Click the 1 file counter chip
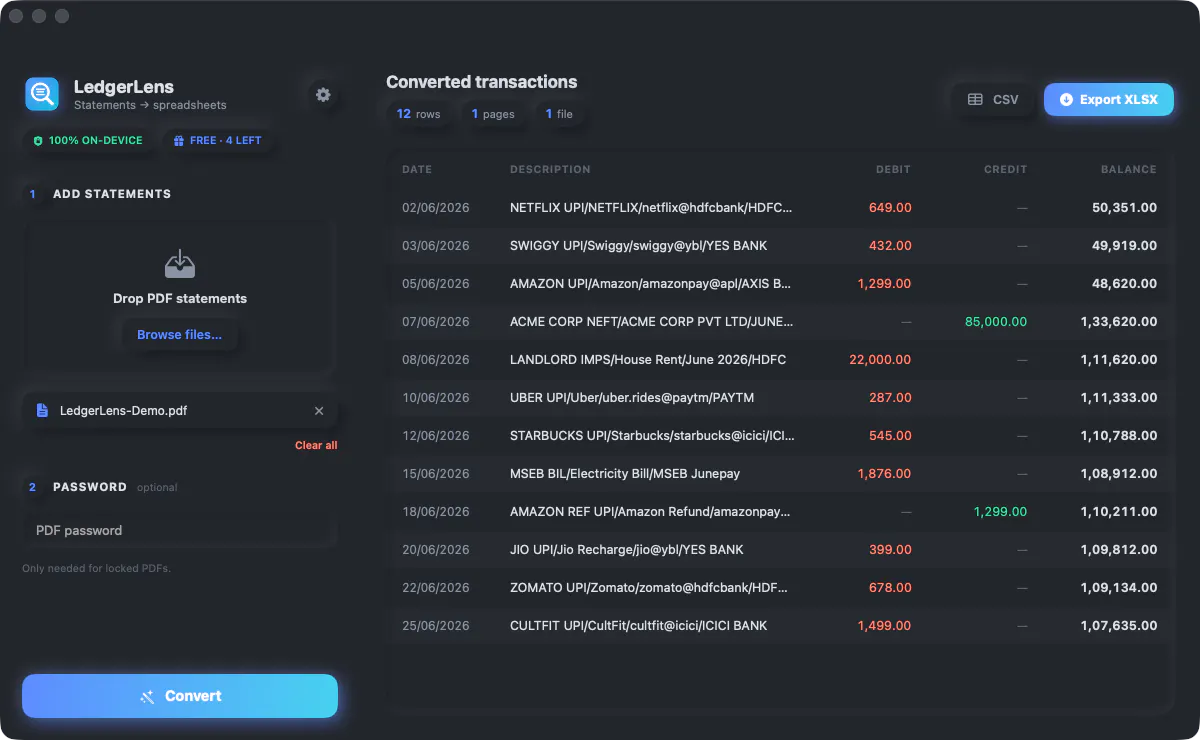Image resolution: width=1200 pixels, height=740 pixels. coord(559,114)
